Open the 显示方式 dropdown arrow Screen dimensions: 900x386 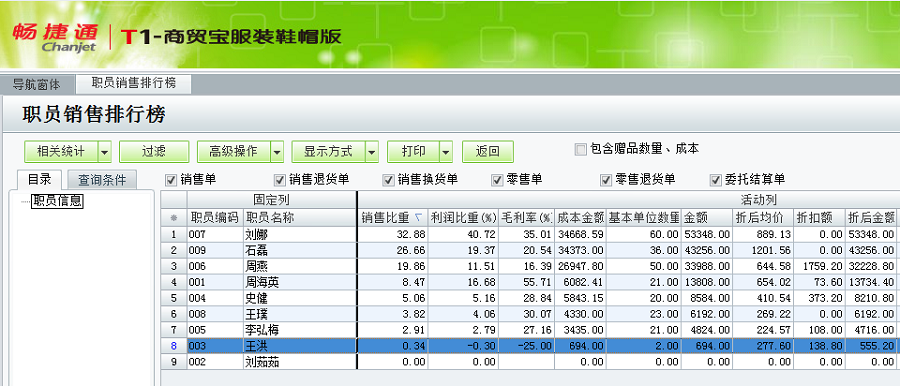click(372, 152)
